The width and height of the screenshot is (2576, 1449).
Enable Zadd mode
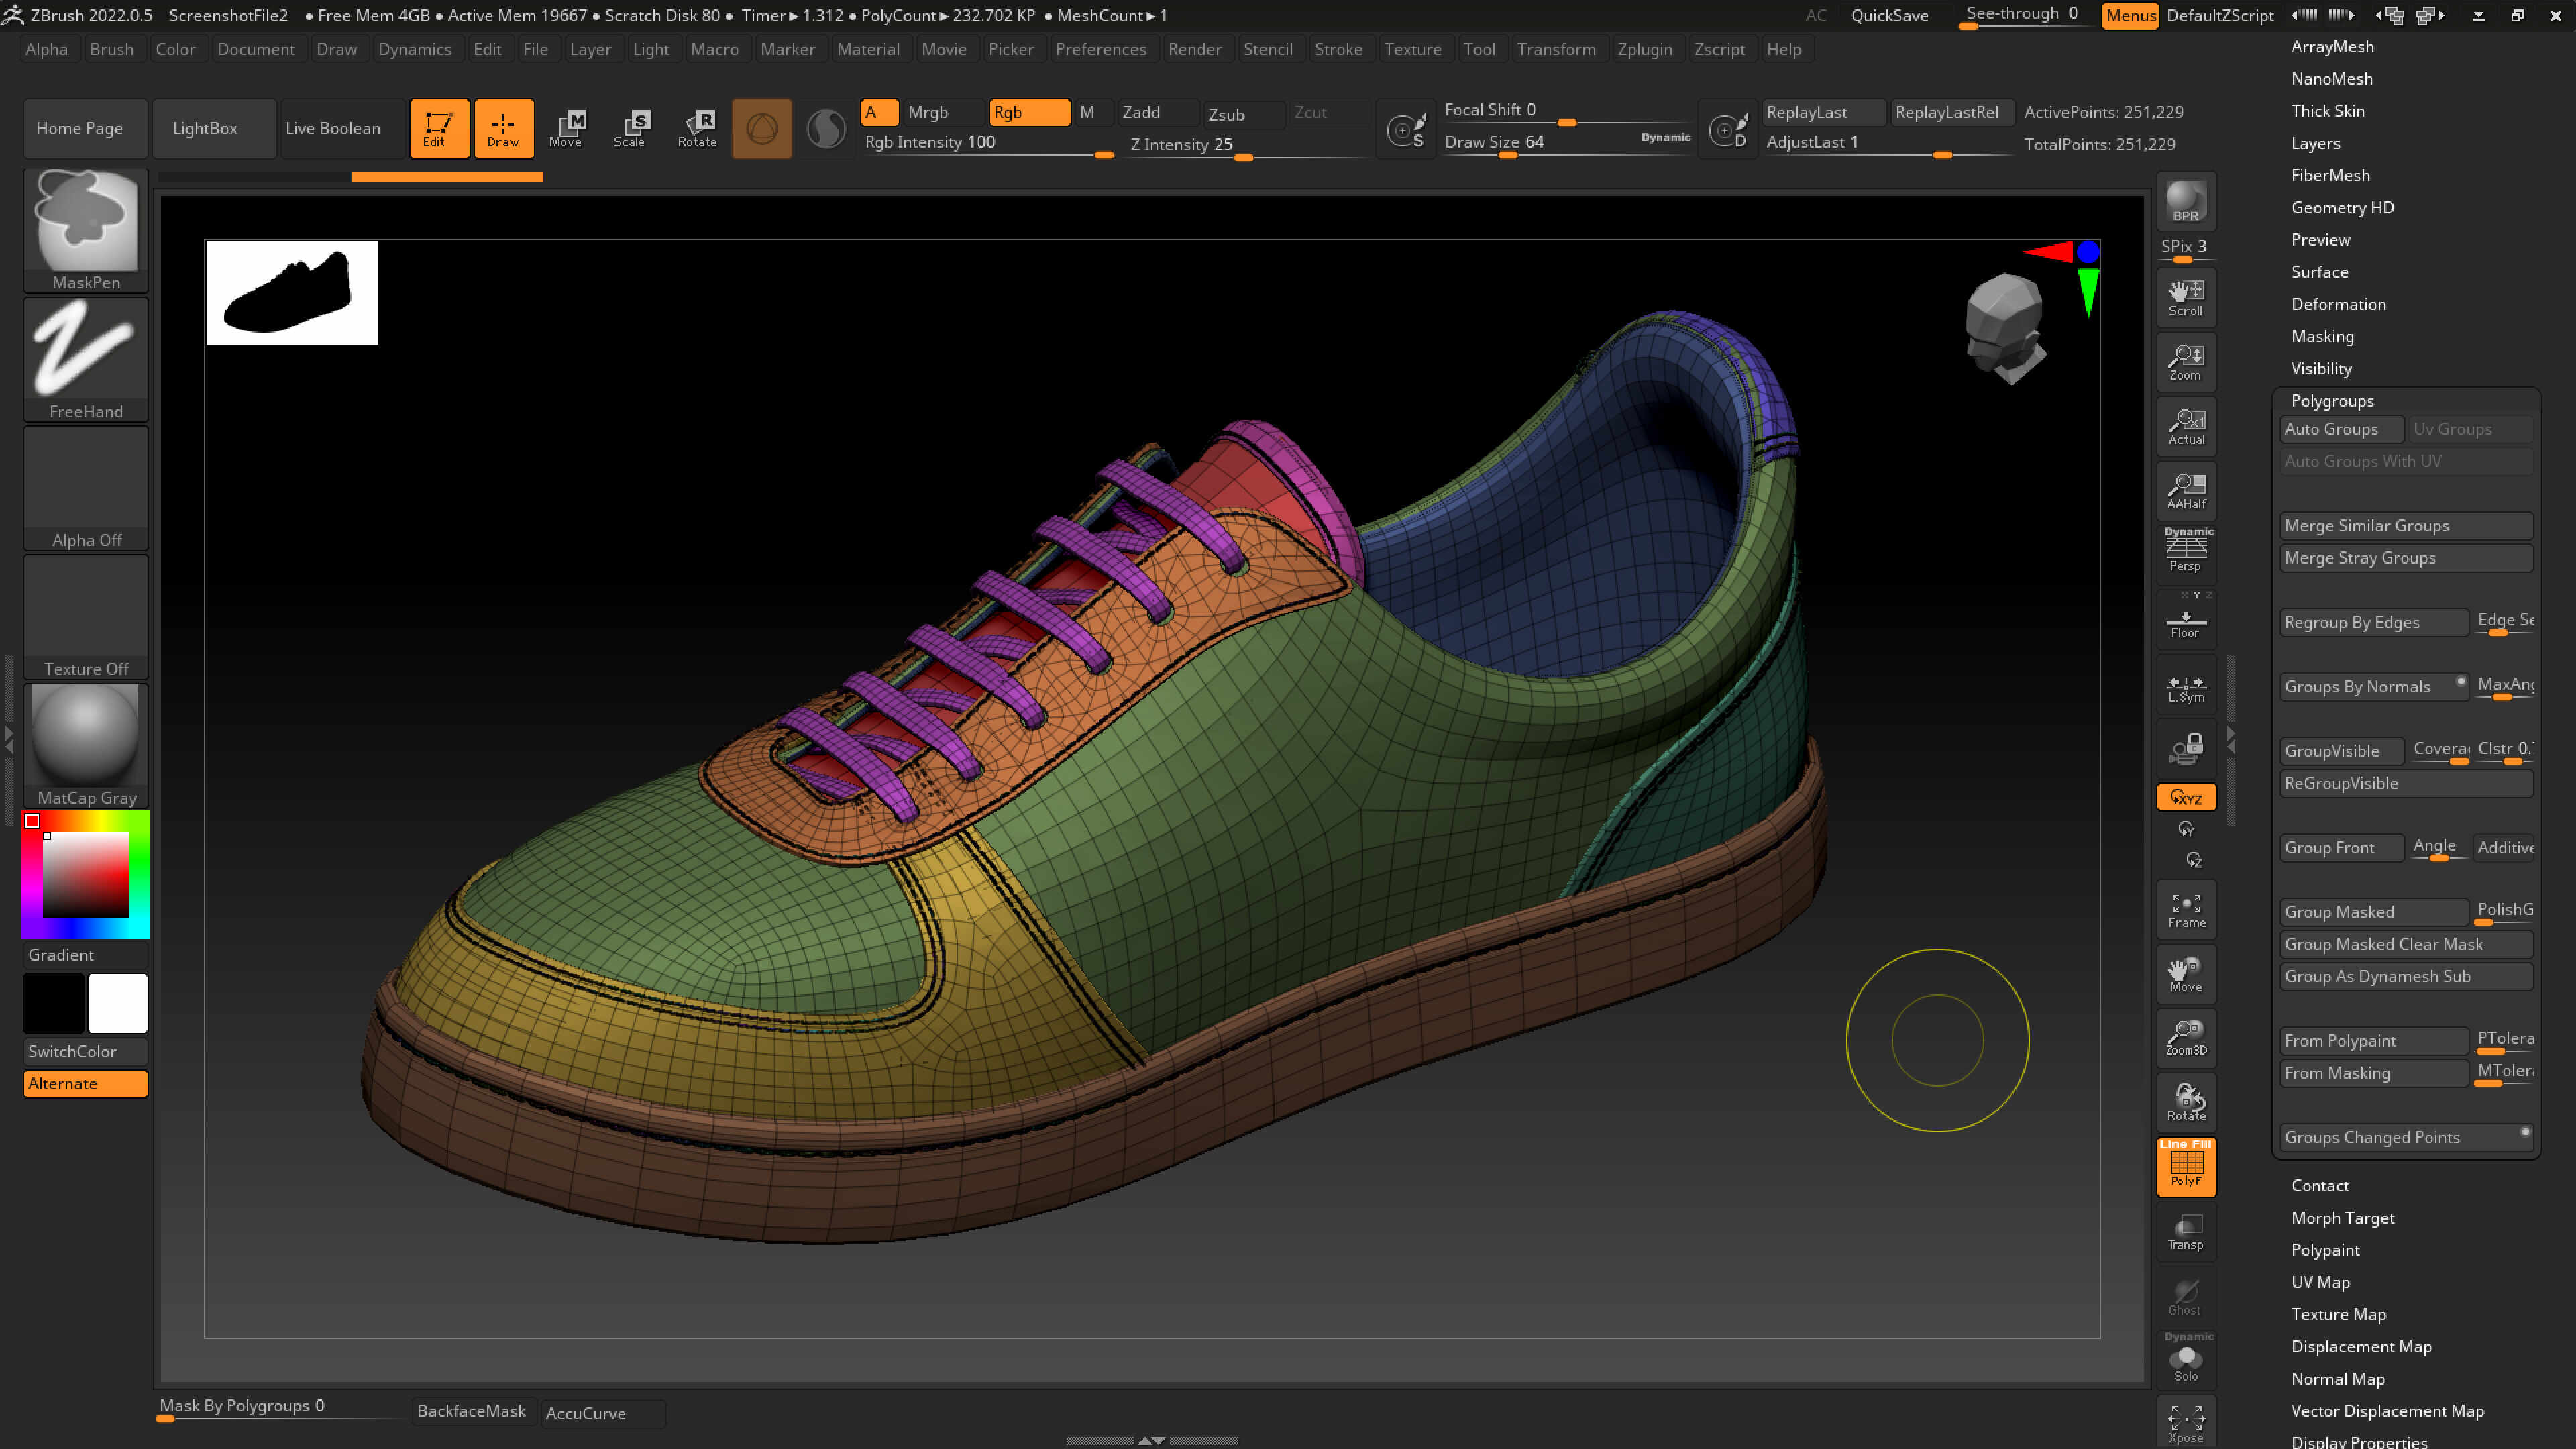point(1156,112)
